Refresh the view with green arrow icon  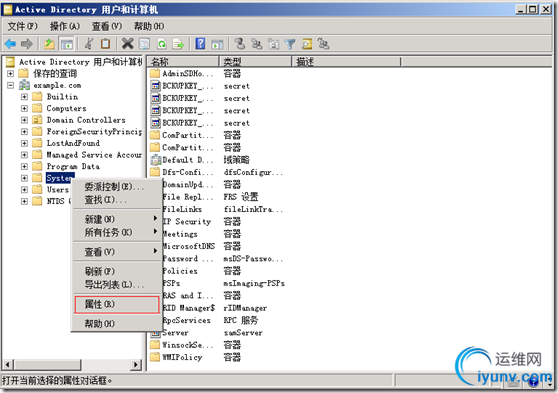pos(162,44)
